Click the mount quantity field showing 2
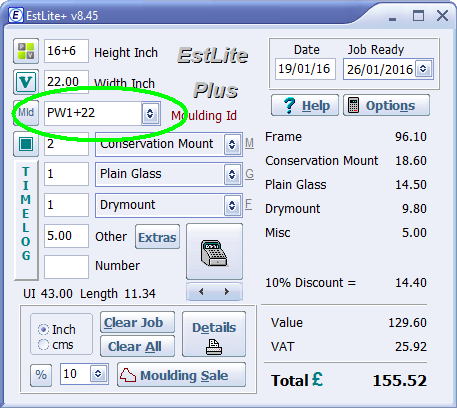The width and height of the screenshot is (457, 408). [66, 144]
